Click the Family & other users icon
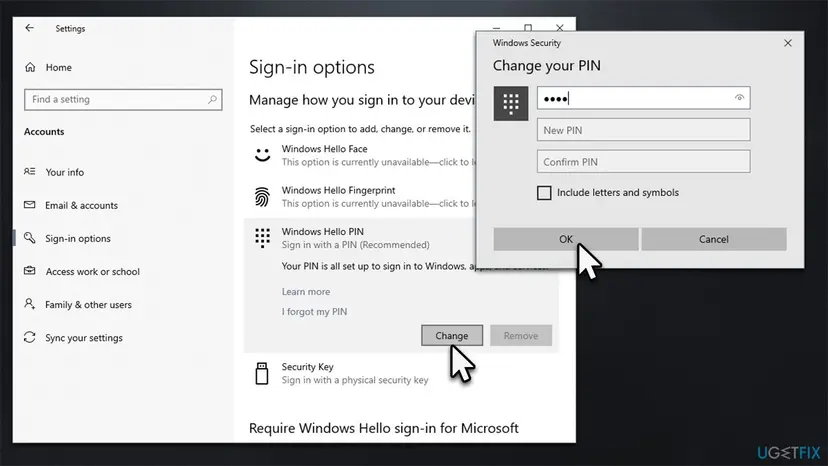The height and width of the screenshot is (466, 828). pyautogui.click(x=30, y=304)
